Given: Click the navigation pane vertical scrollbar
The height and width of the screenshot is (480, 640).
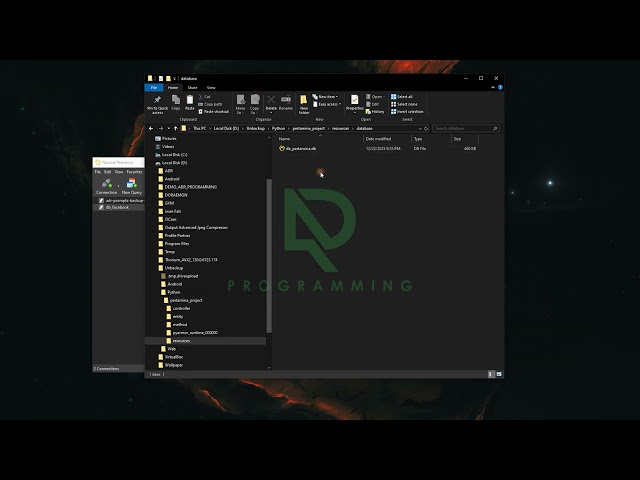Looking at the screenshot, I should (269, 256).
